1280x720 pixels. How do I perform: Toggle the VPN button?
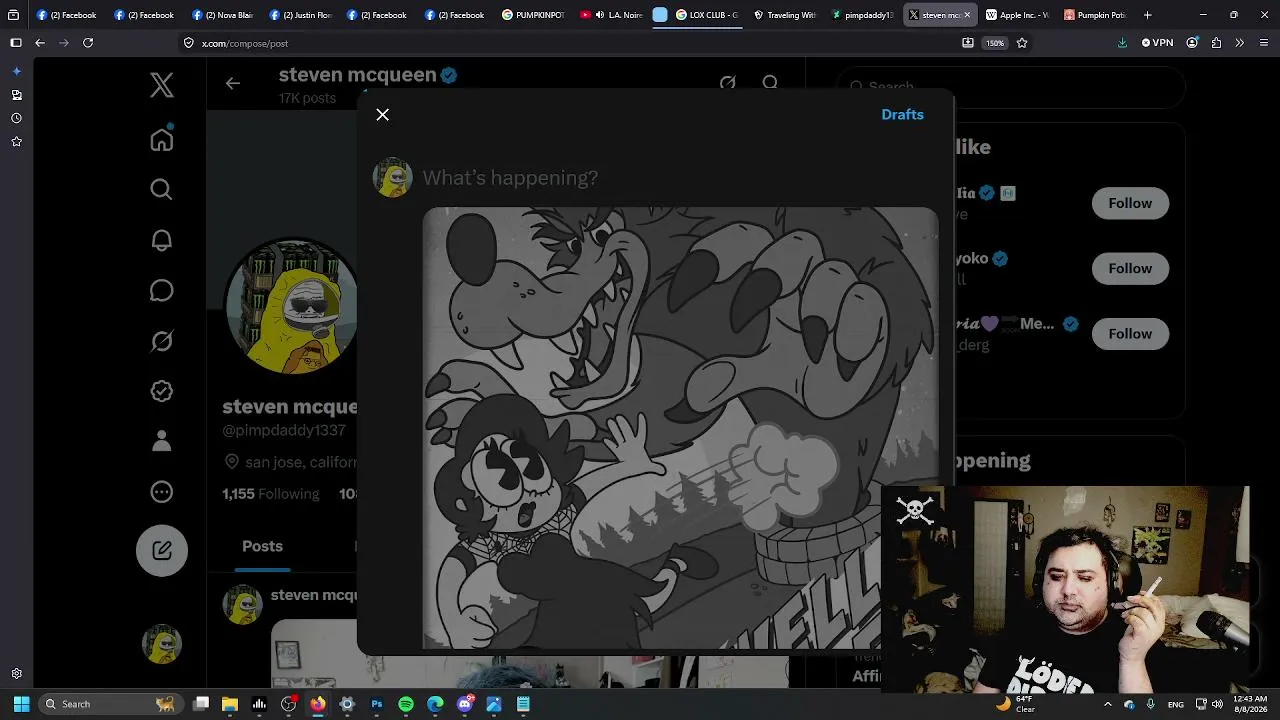1157,43
